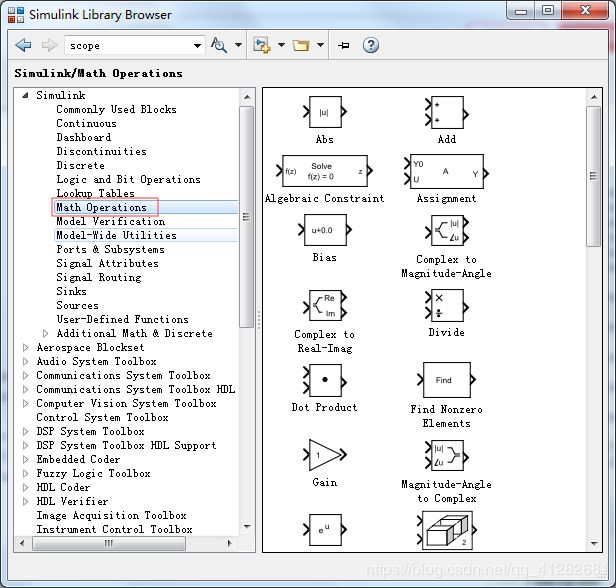Select the Bias block icon
Image resolution: width=616 pixels, height=588 pixels.
[x=325, y=230]
